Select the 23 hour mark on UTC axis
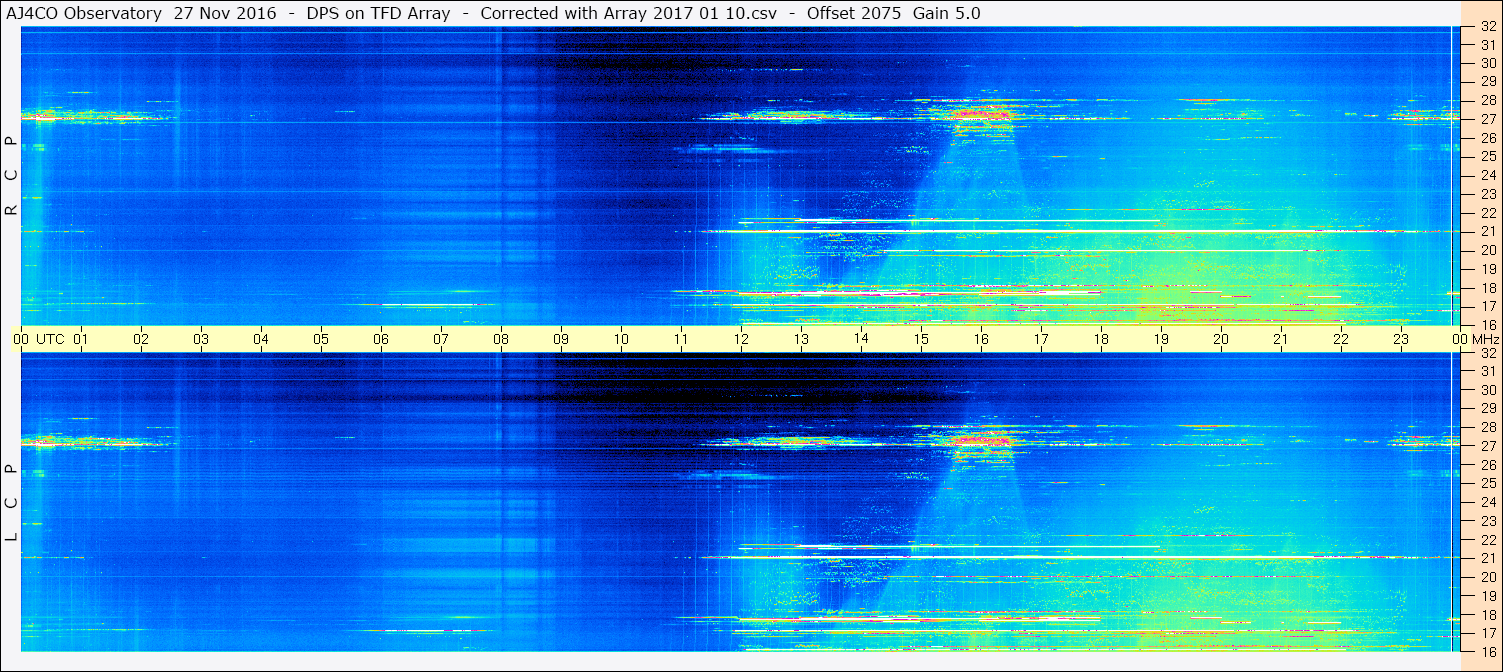The image size is (1503, 672). tap(1401, 339)
